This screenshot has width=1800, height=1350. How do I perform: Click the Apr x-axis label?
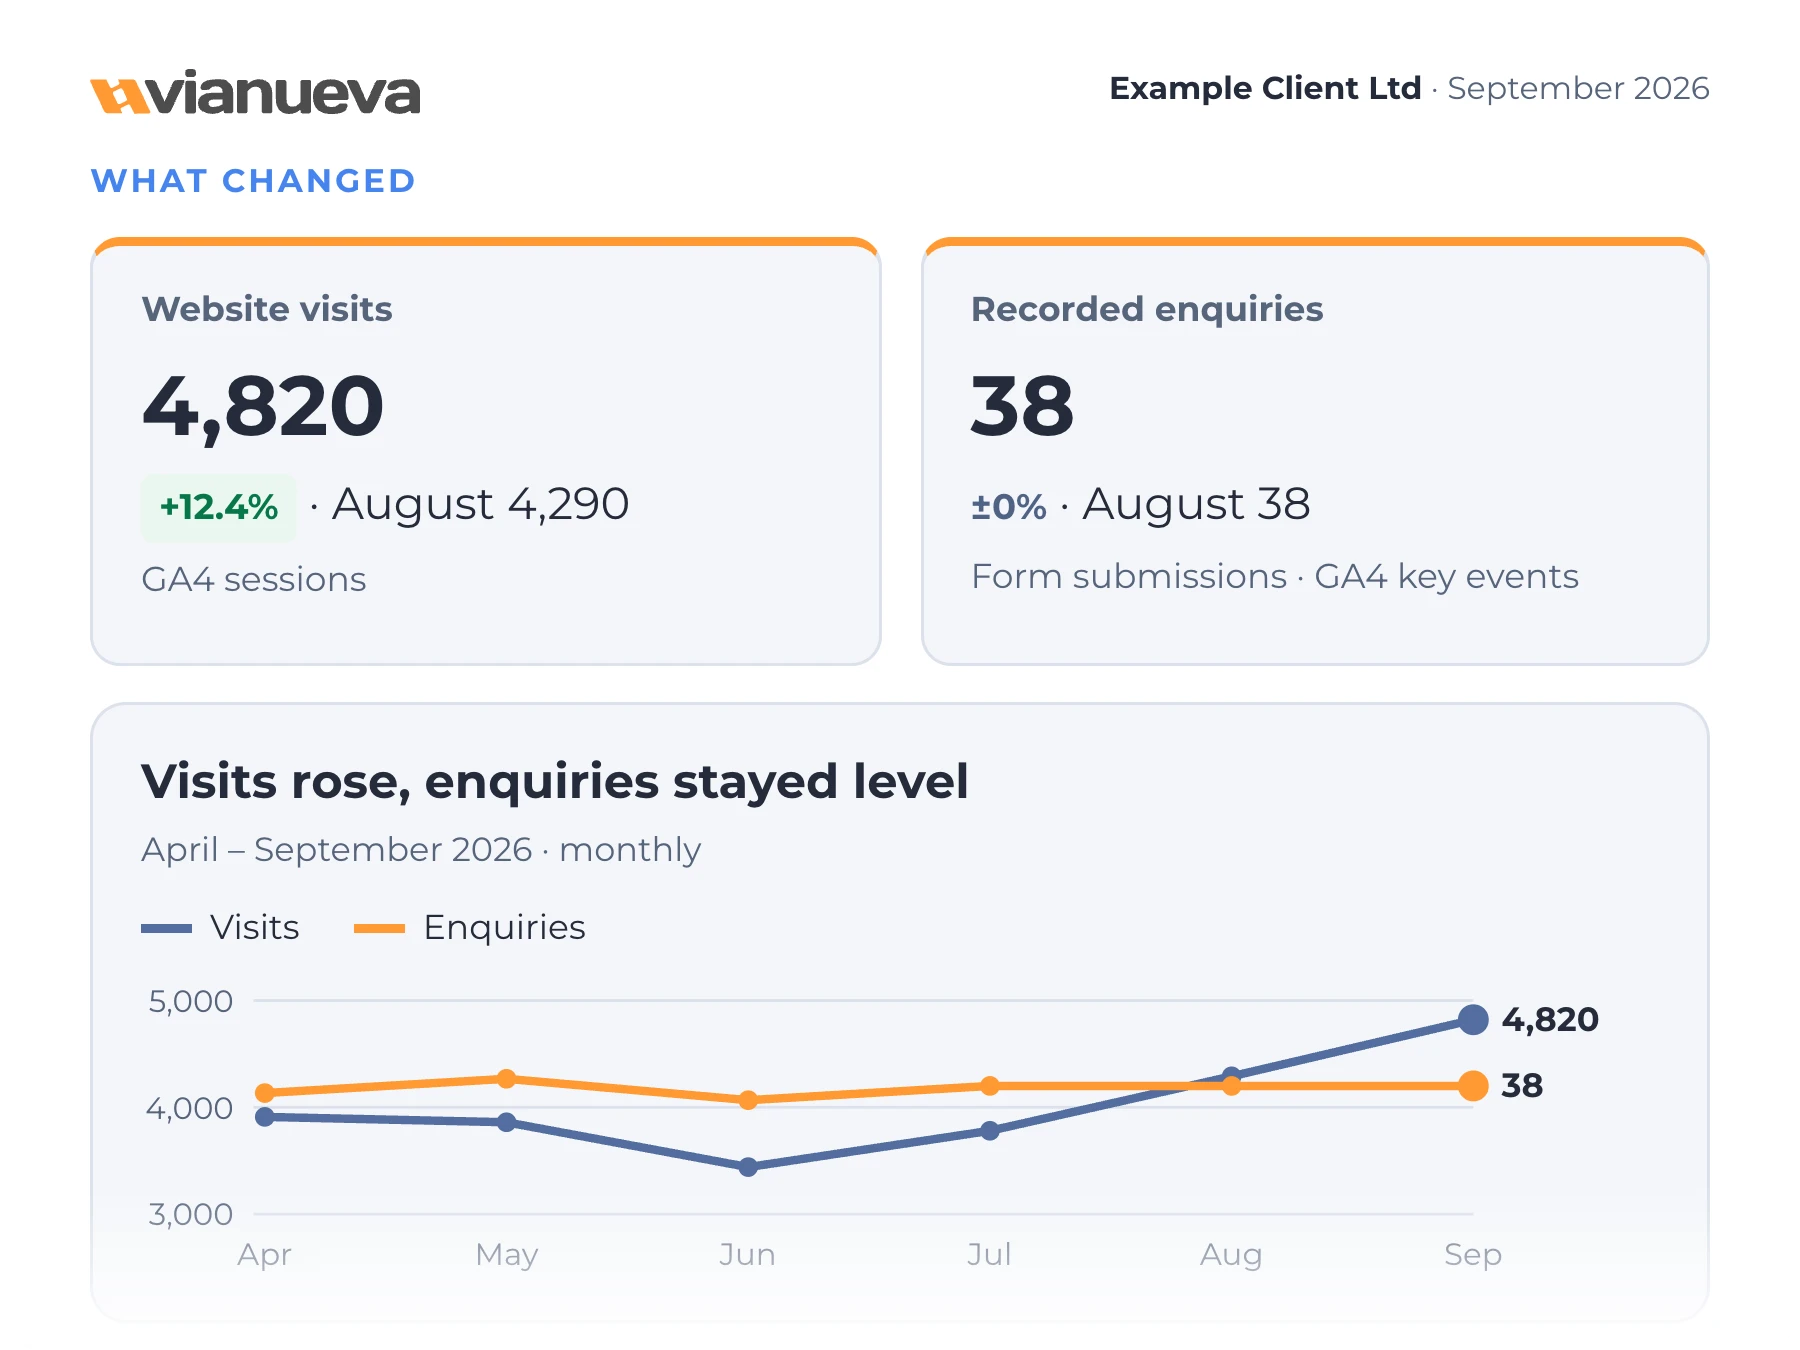265,1255
